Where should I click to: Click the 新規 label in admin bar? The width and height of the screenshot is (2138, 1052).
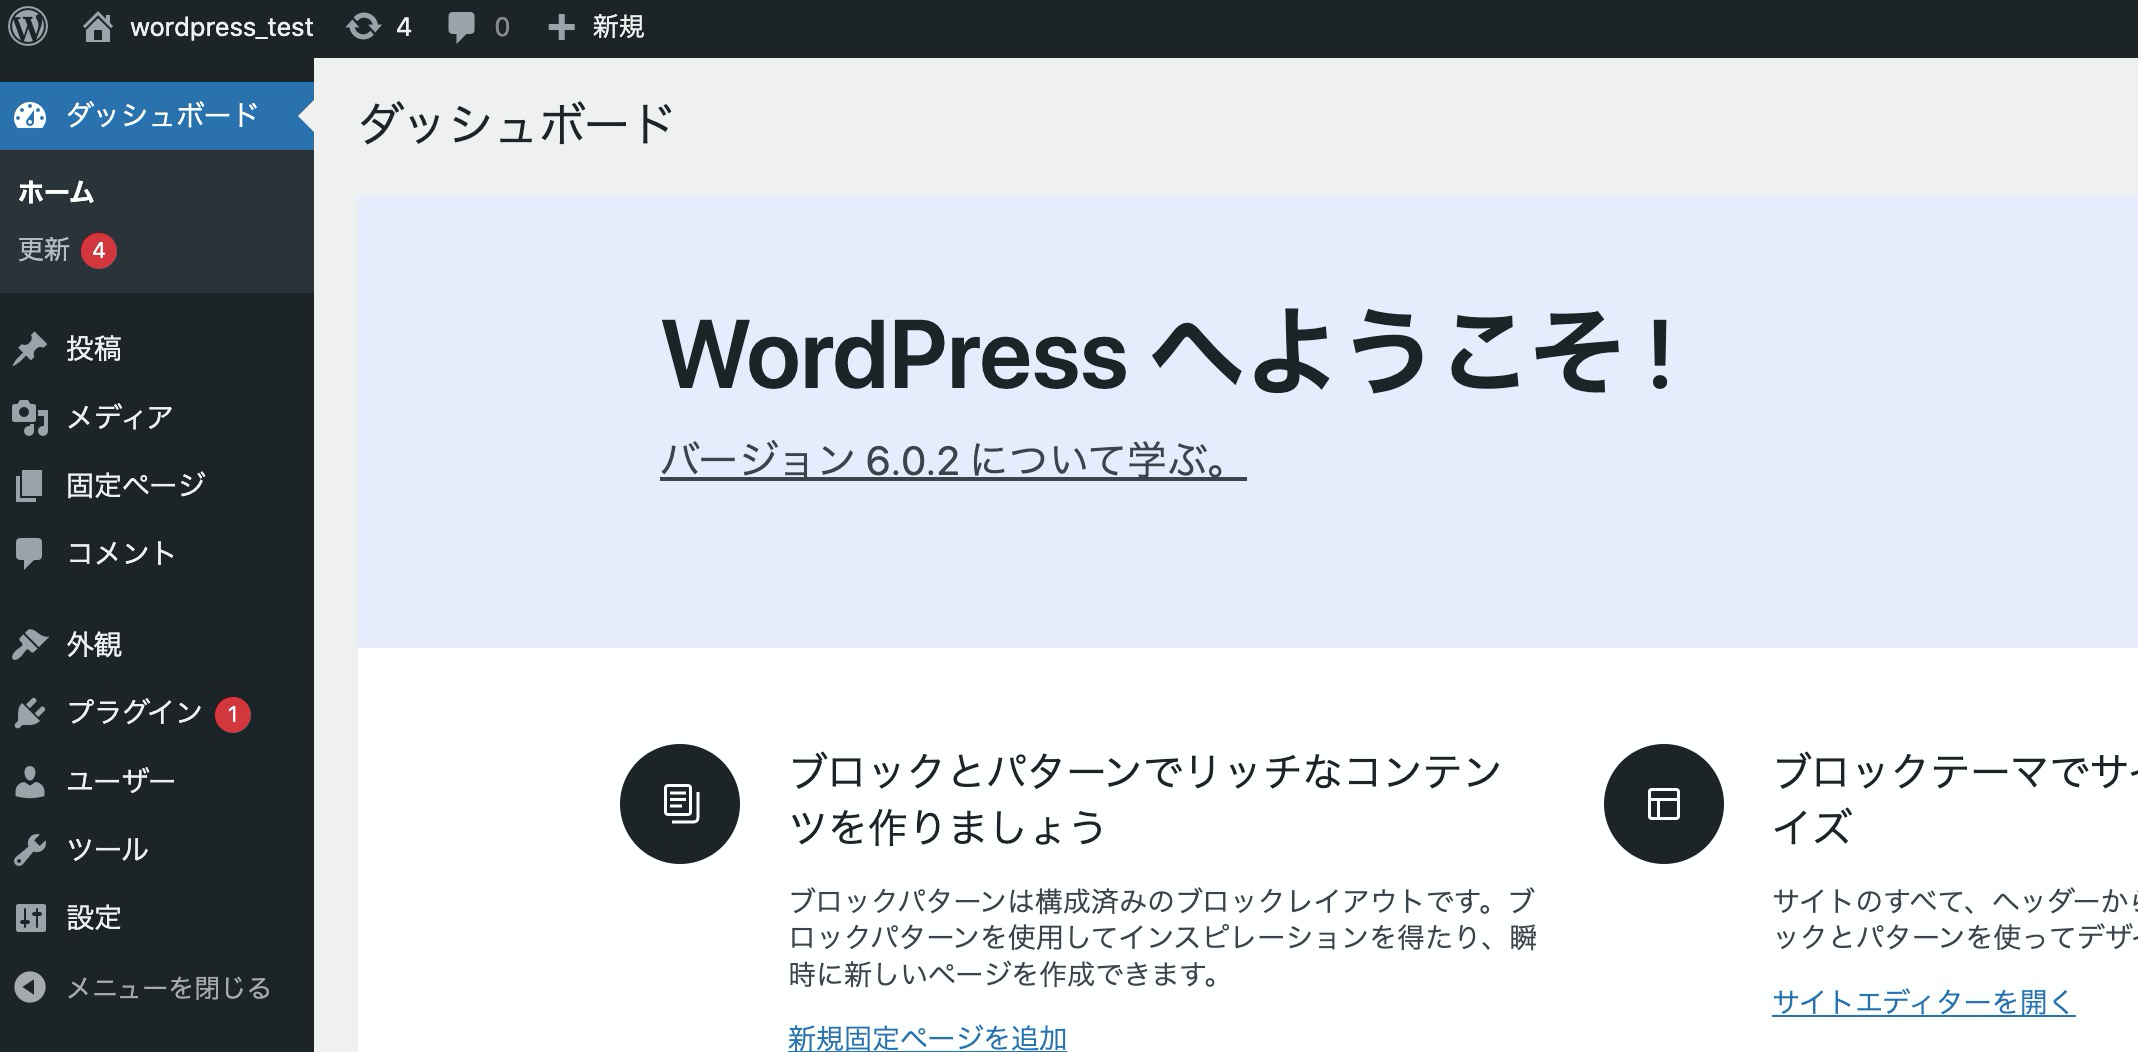[618, 27]
